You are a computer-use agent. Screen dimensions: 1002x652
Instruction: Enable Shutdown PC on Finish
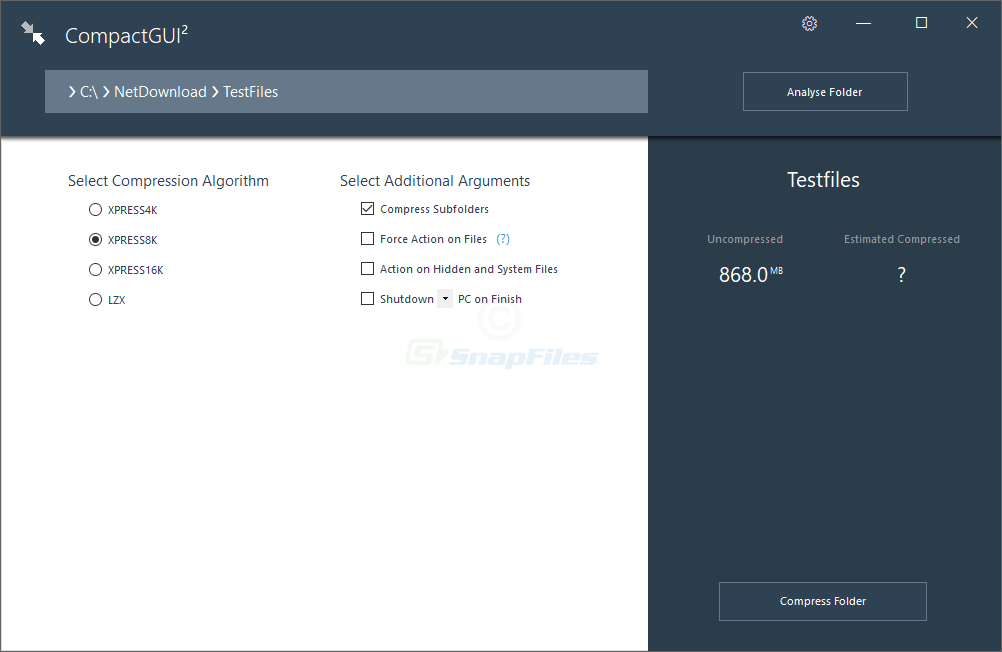pos(367,298)
